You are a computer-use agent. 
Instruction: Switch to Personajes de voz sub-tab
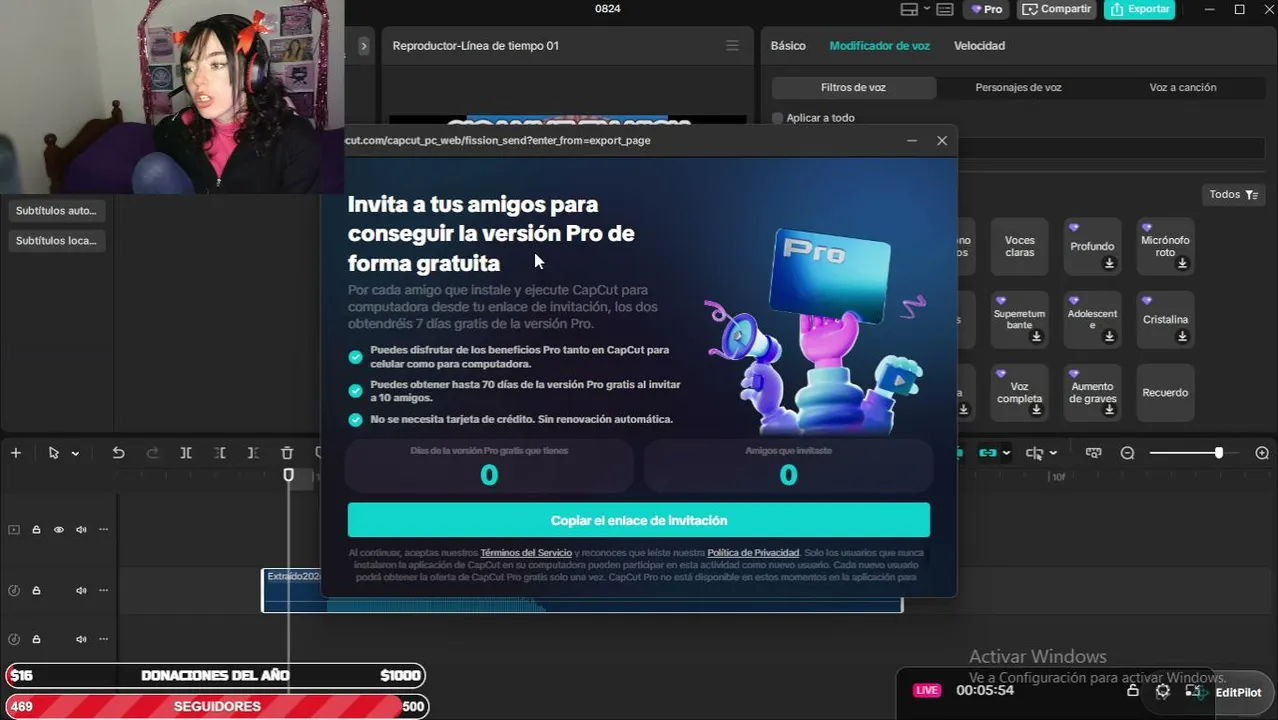tap(1018, 88)
